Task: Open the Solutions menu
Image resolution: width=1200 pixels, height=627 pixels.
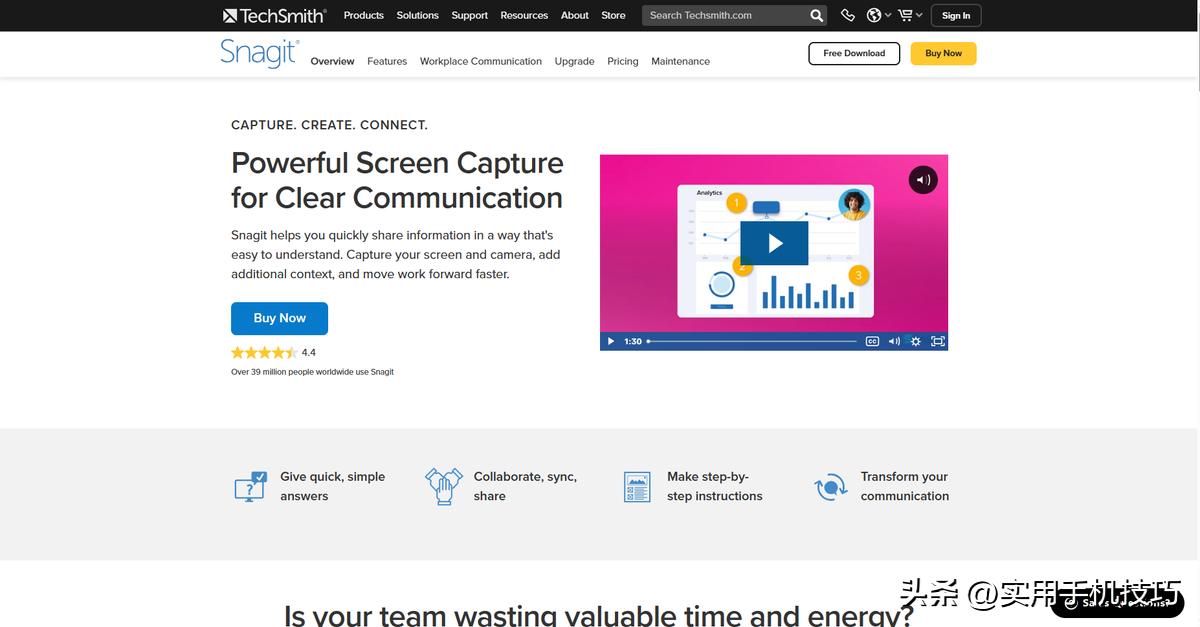Action: click(417, 15)
